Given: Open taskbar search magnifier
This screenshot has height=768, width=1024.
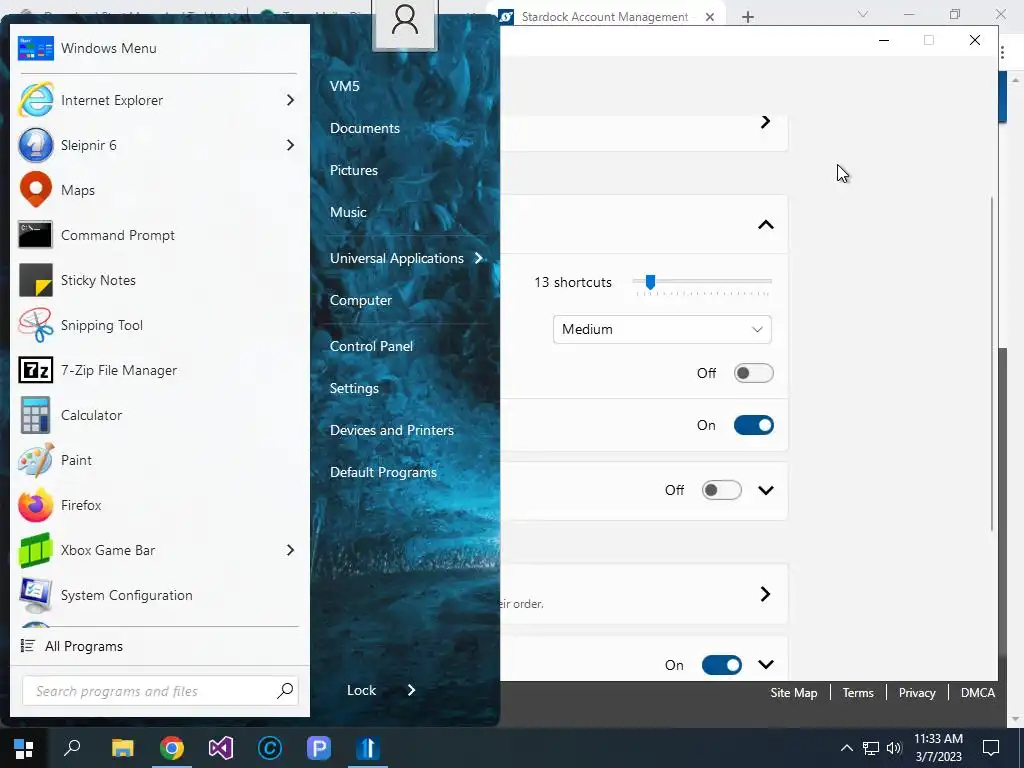Looking at the screenshot, I should 72,748.
